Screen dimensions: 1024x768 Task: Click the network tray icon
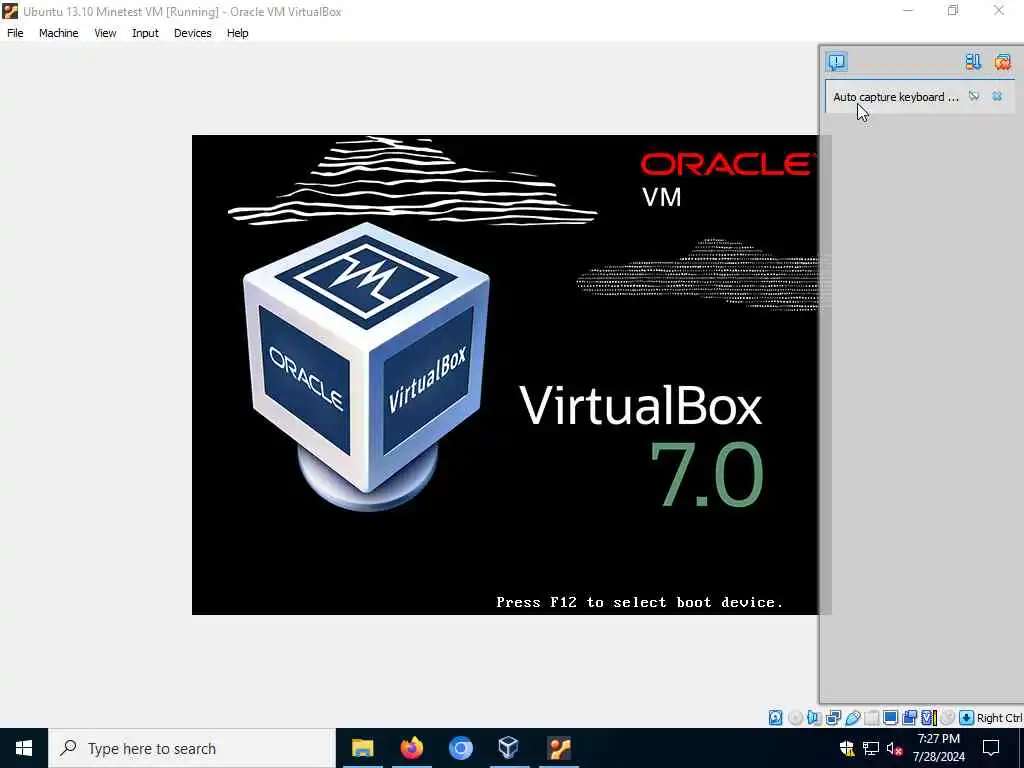[871, 748]
